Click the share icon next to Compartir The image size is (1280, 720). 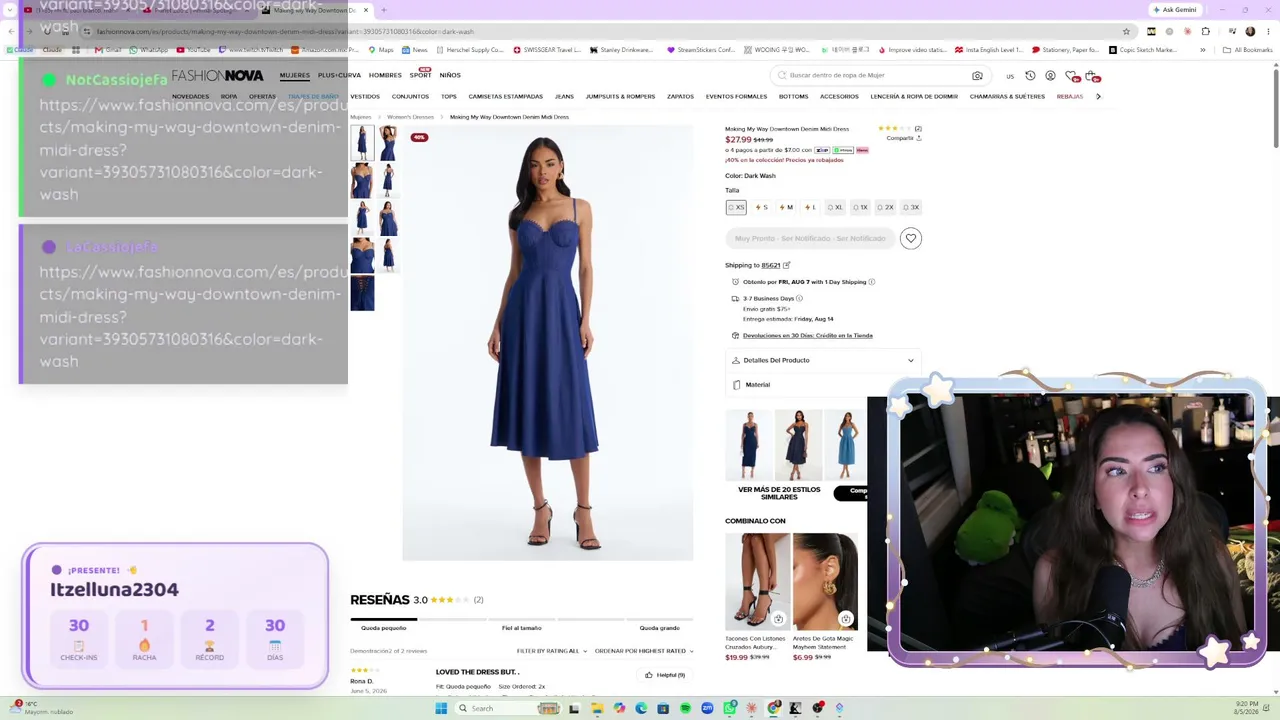click(x=918, y=138)
